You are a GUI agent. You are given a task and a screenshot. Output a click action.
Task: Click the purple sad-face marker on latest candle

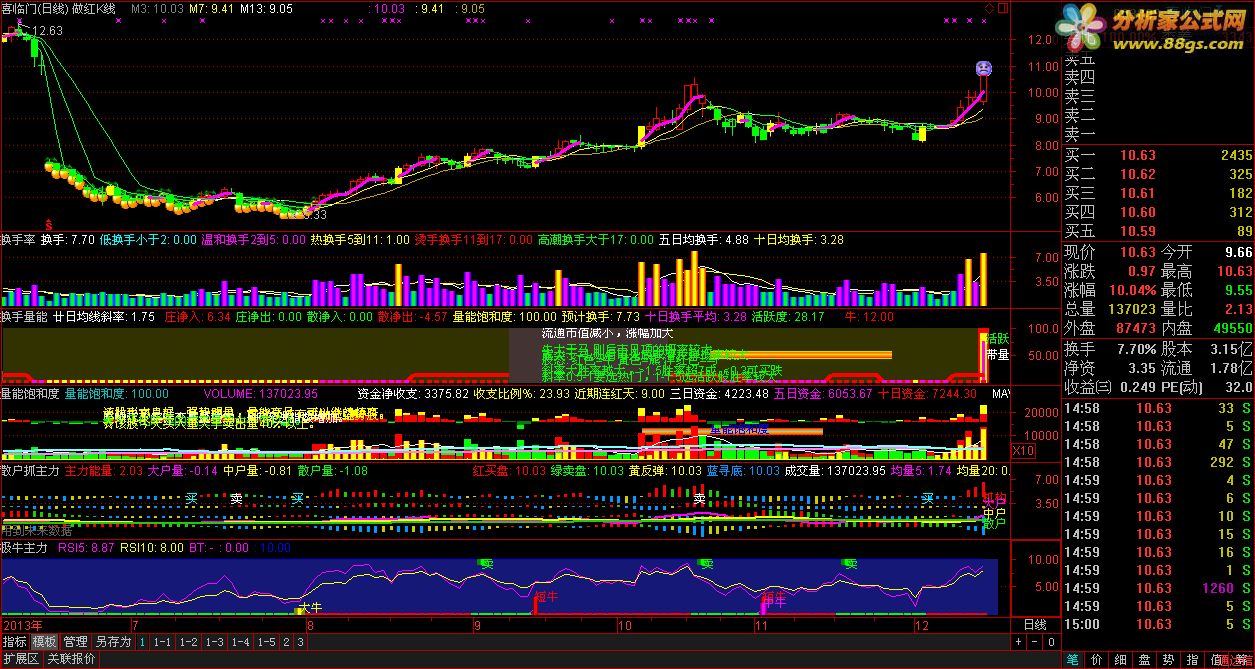point(984,69)
